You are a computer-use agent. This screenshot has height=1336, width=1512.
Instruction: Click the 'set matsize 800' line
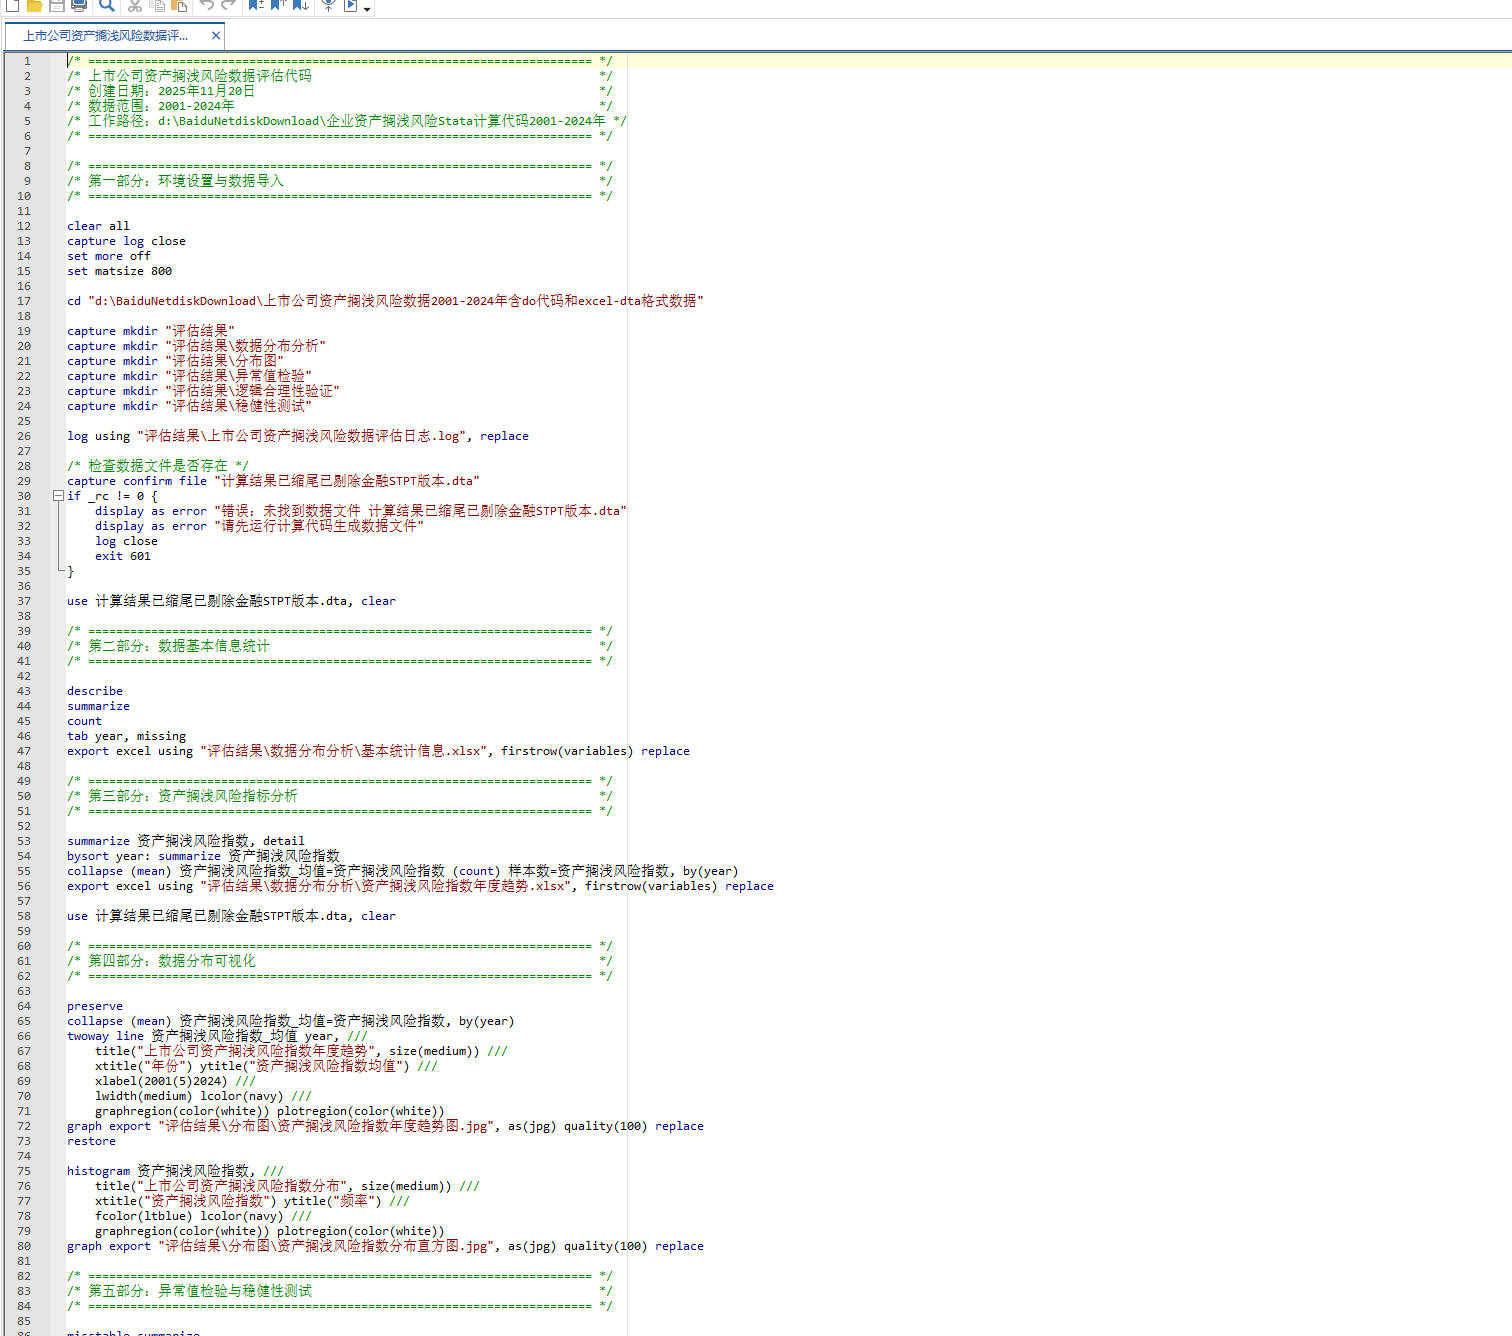(119, 271)
